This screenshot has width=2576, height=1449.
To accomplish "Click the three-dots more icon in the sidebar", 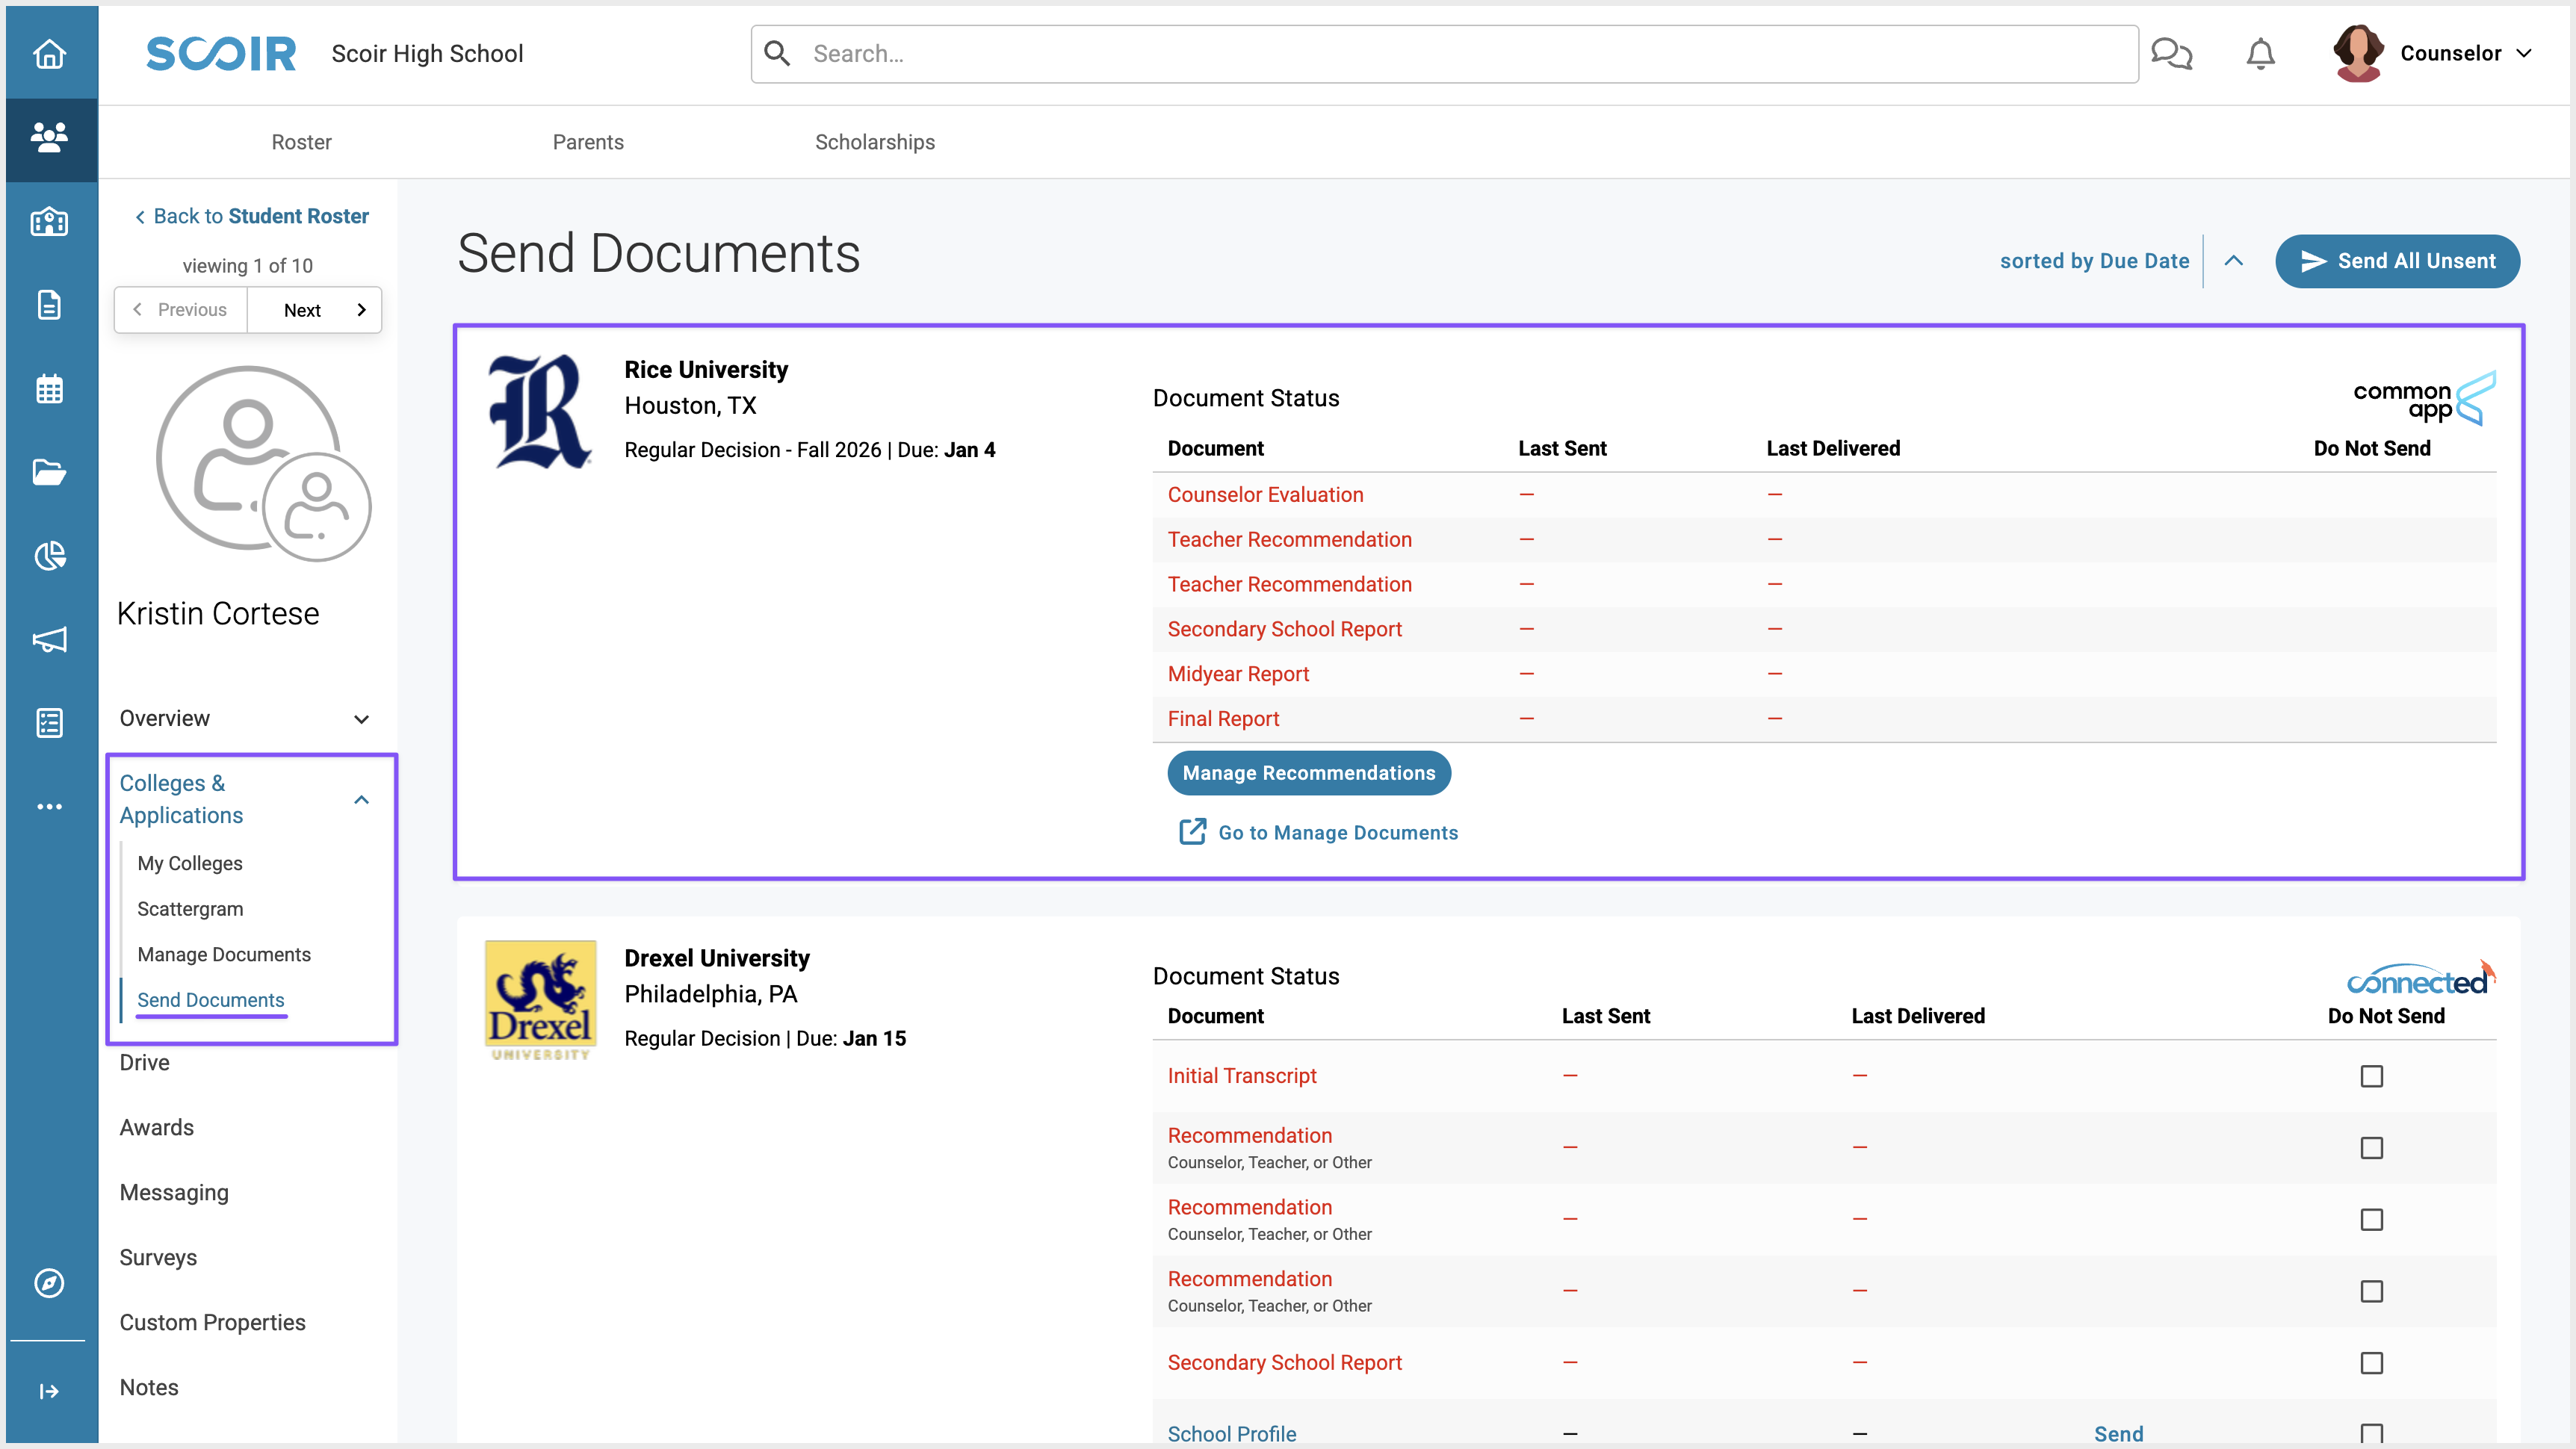I will [49, 806].
